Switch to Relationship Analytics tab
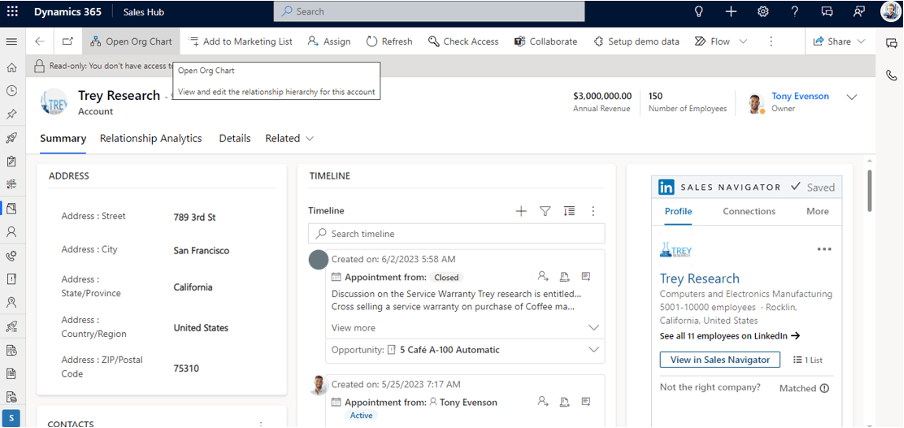This screenshot has height=428, width=904. tap(151, 138)
